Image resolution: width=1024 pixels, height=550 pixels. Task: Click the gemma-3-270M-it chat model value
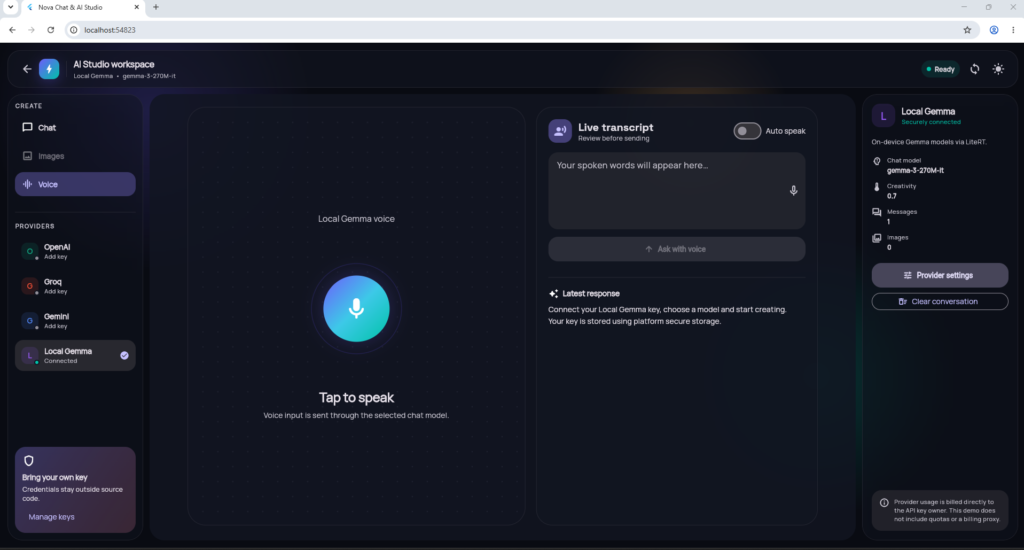coord(915,170)
